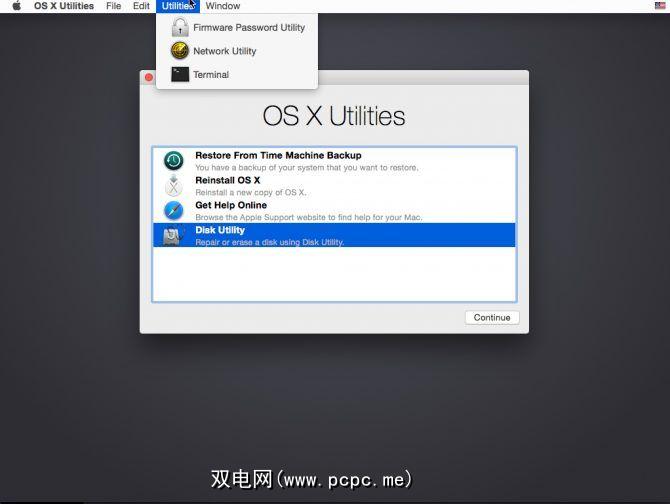The height and width of the screenshot is (504, 670).
Task: Launch Terminal from the Utilities menu
Action: (237, 75)
